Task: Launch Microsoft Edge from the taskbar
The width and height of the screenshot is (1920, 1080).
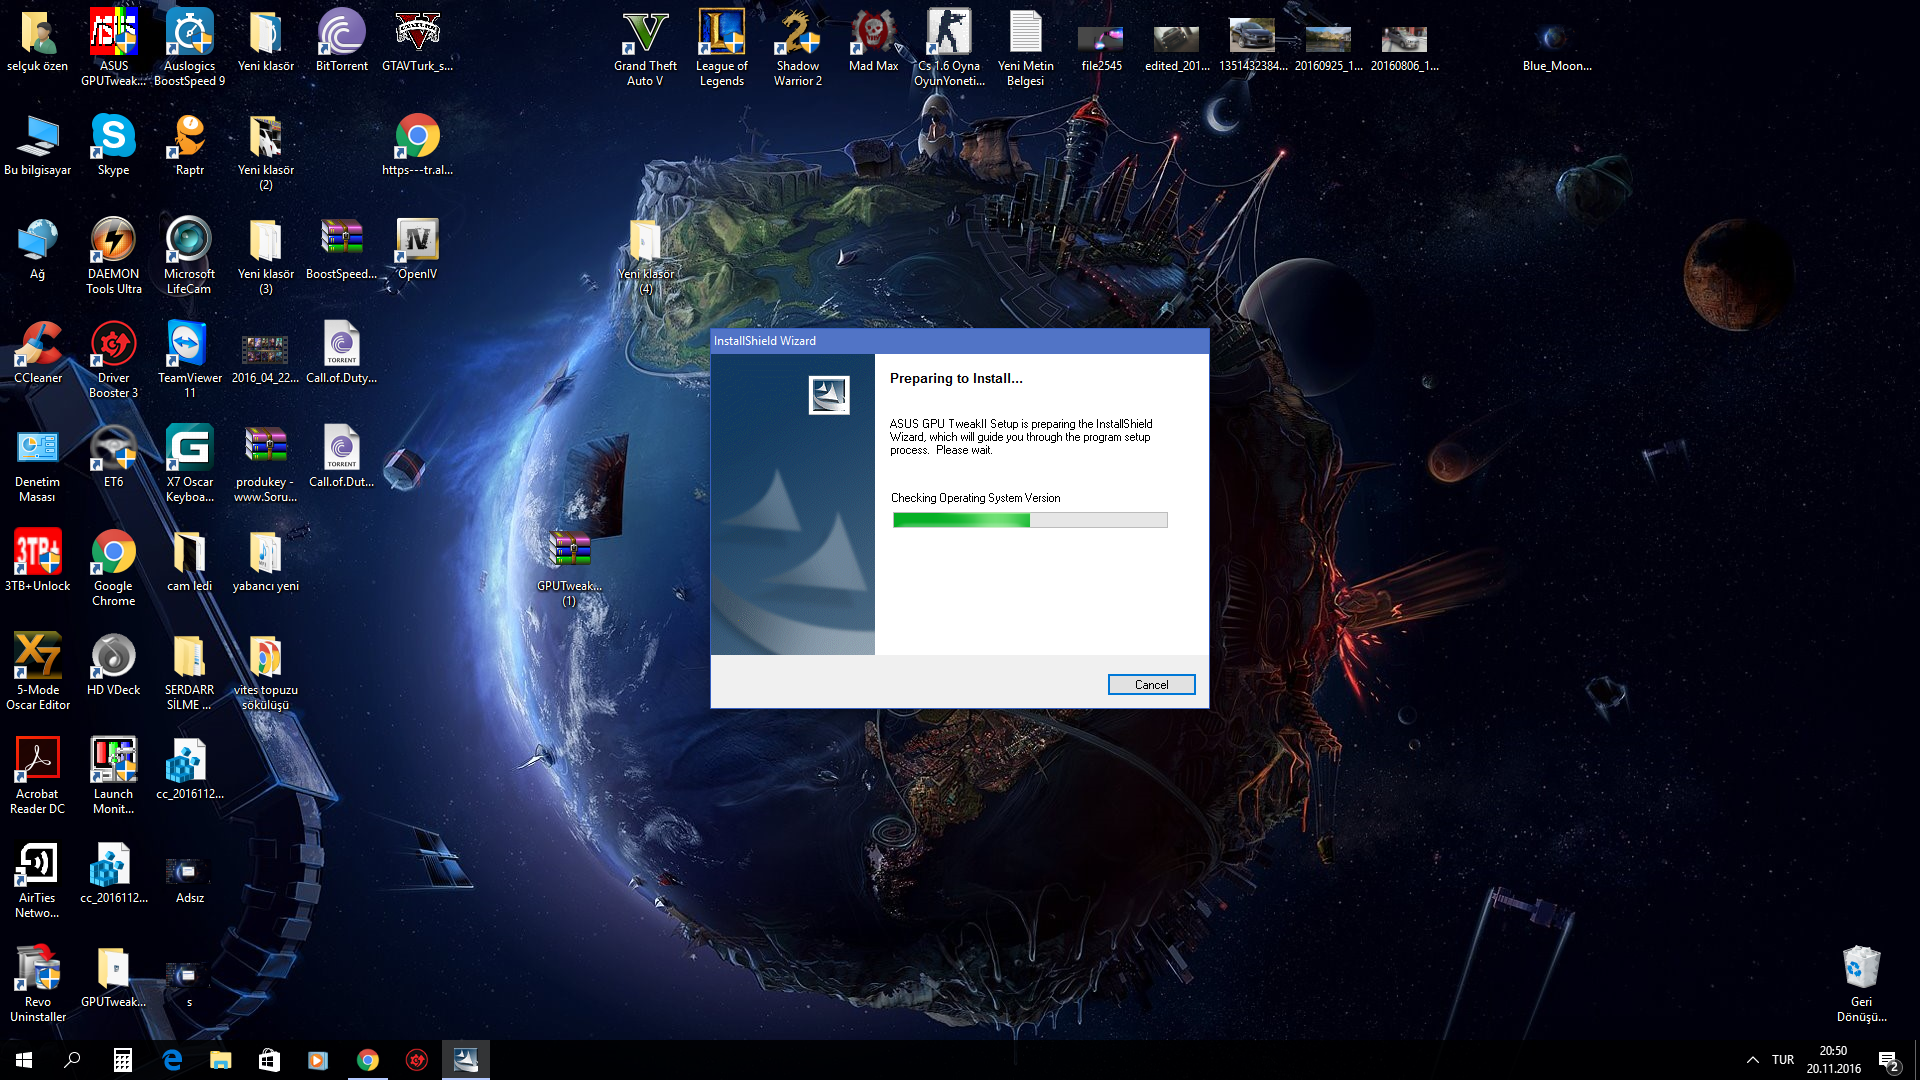Action: click(172, 1060)
